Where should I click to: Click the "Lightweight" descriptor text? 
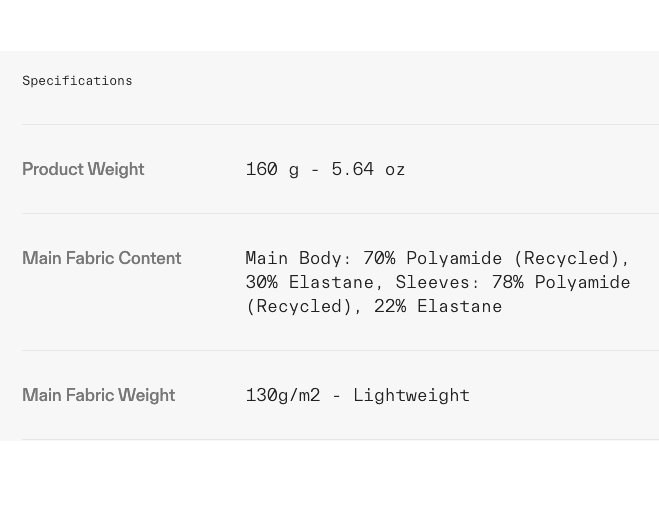pyautogui.click(x=411, y=395)
